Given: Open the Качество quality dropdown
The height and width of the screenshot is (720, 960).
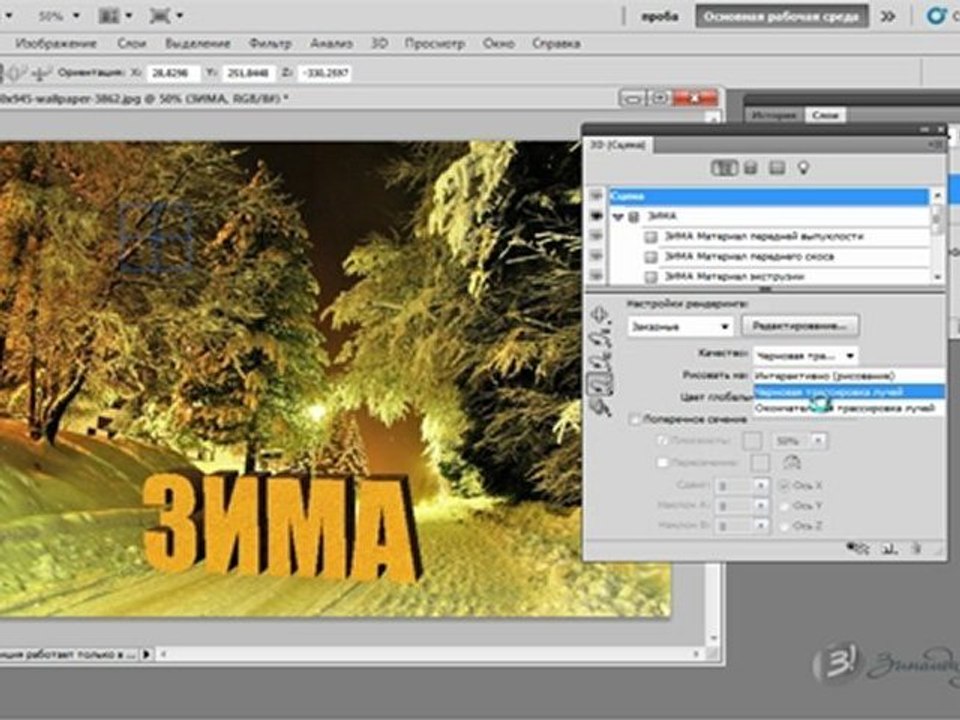Looking at the screenshot, I should tap(805, 355).
